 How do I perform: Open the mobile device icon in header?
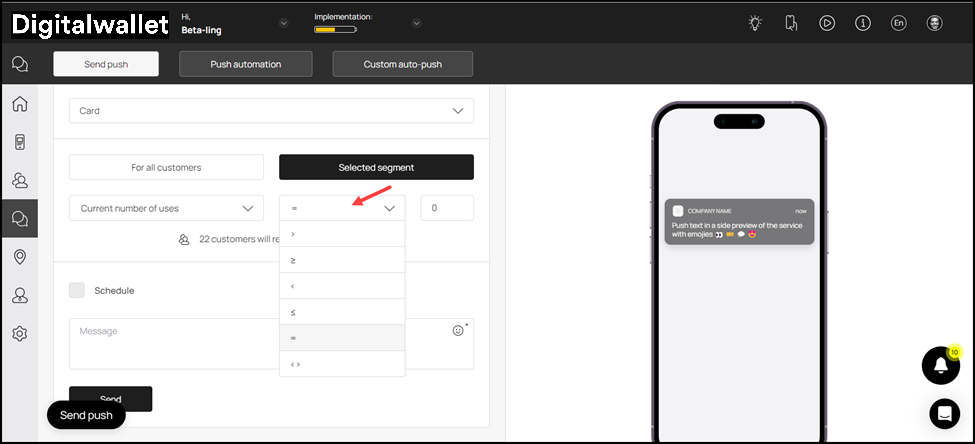[x=791, y=24]
